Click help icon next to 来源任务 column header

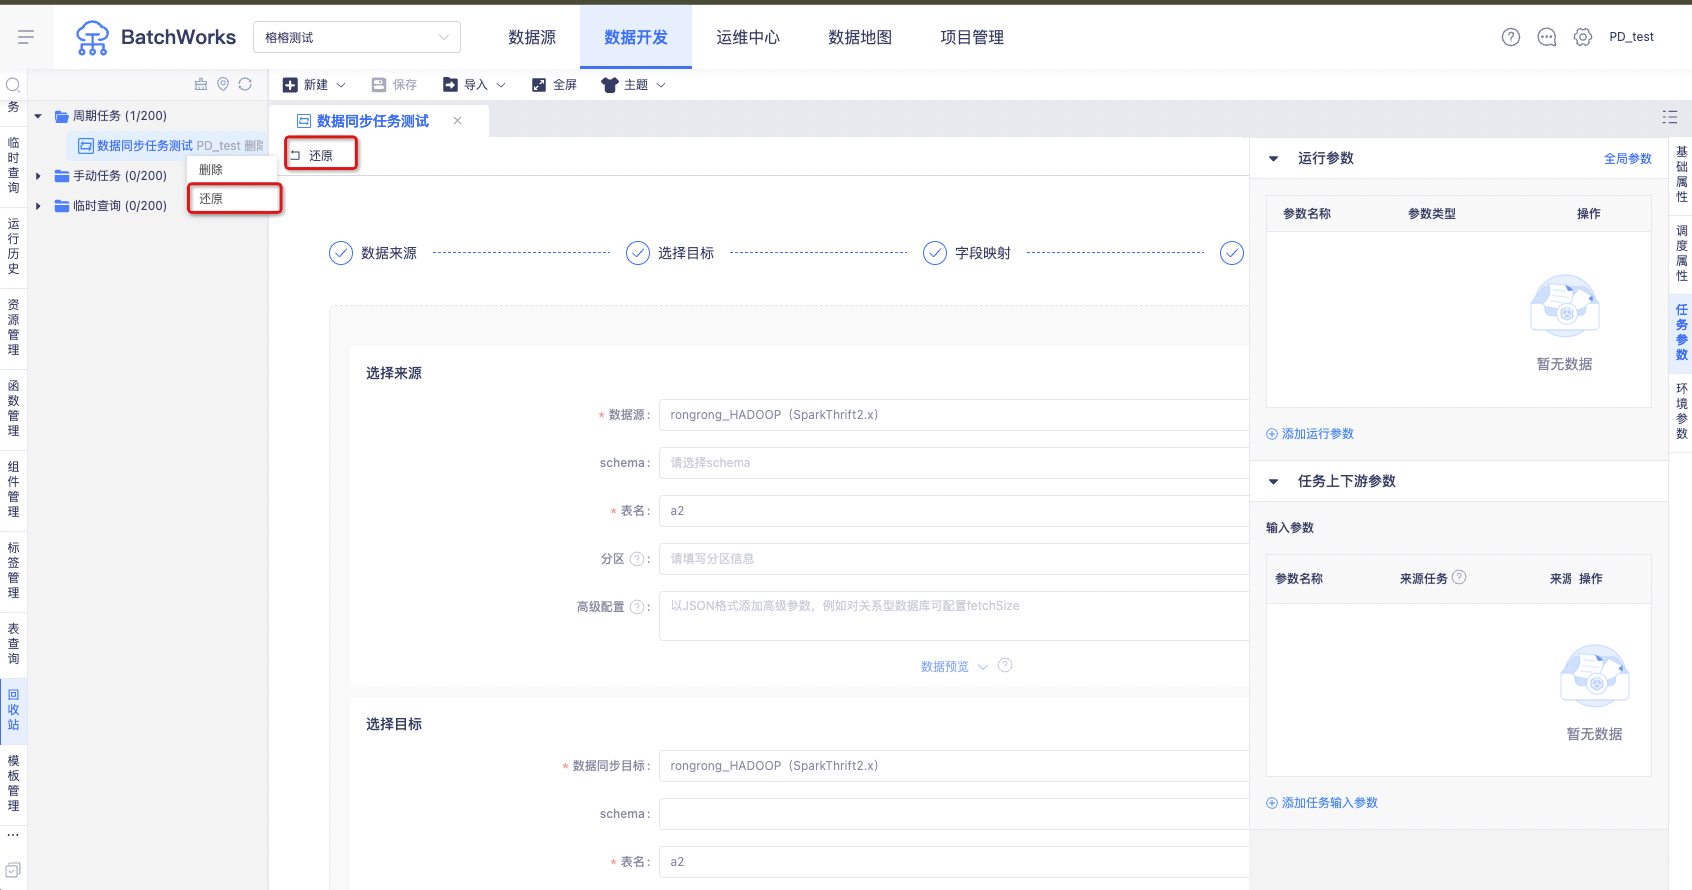[x=1459, y=577]
